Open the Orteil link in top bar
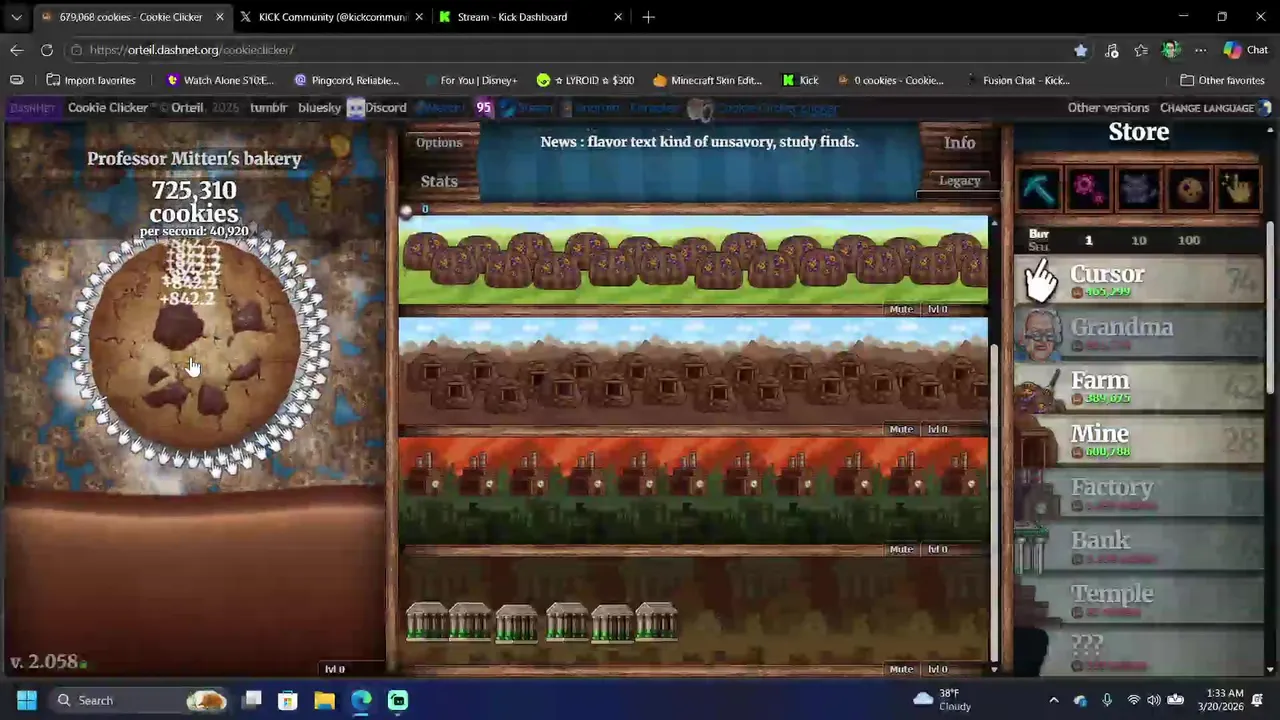1280x720 pixels. point(187,108)
